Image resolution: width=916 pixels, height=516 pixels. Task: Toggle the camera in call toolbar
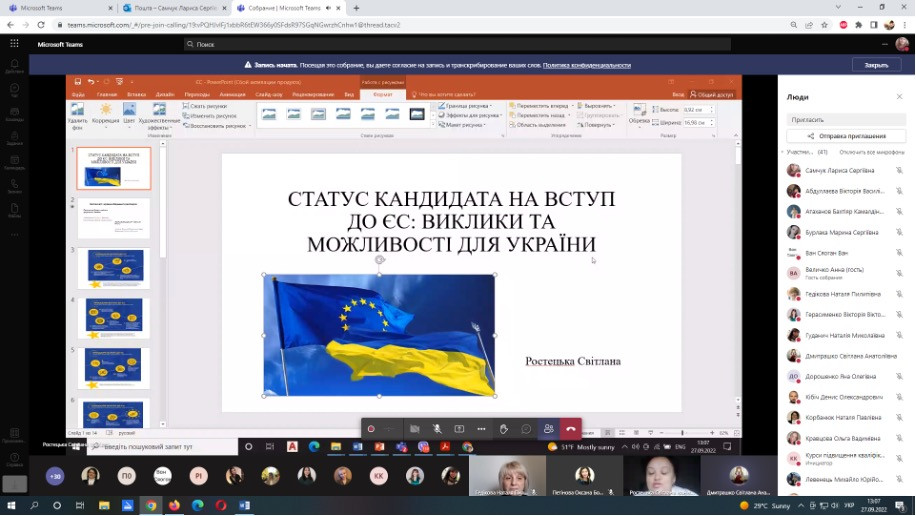(x=414, y=429)
